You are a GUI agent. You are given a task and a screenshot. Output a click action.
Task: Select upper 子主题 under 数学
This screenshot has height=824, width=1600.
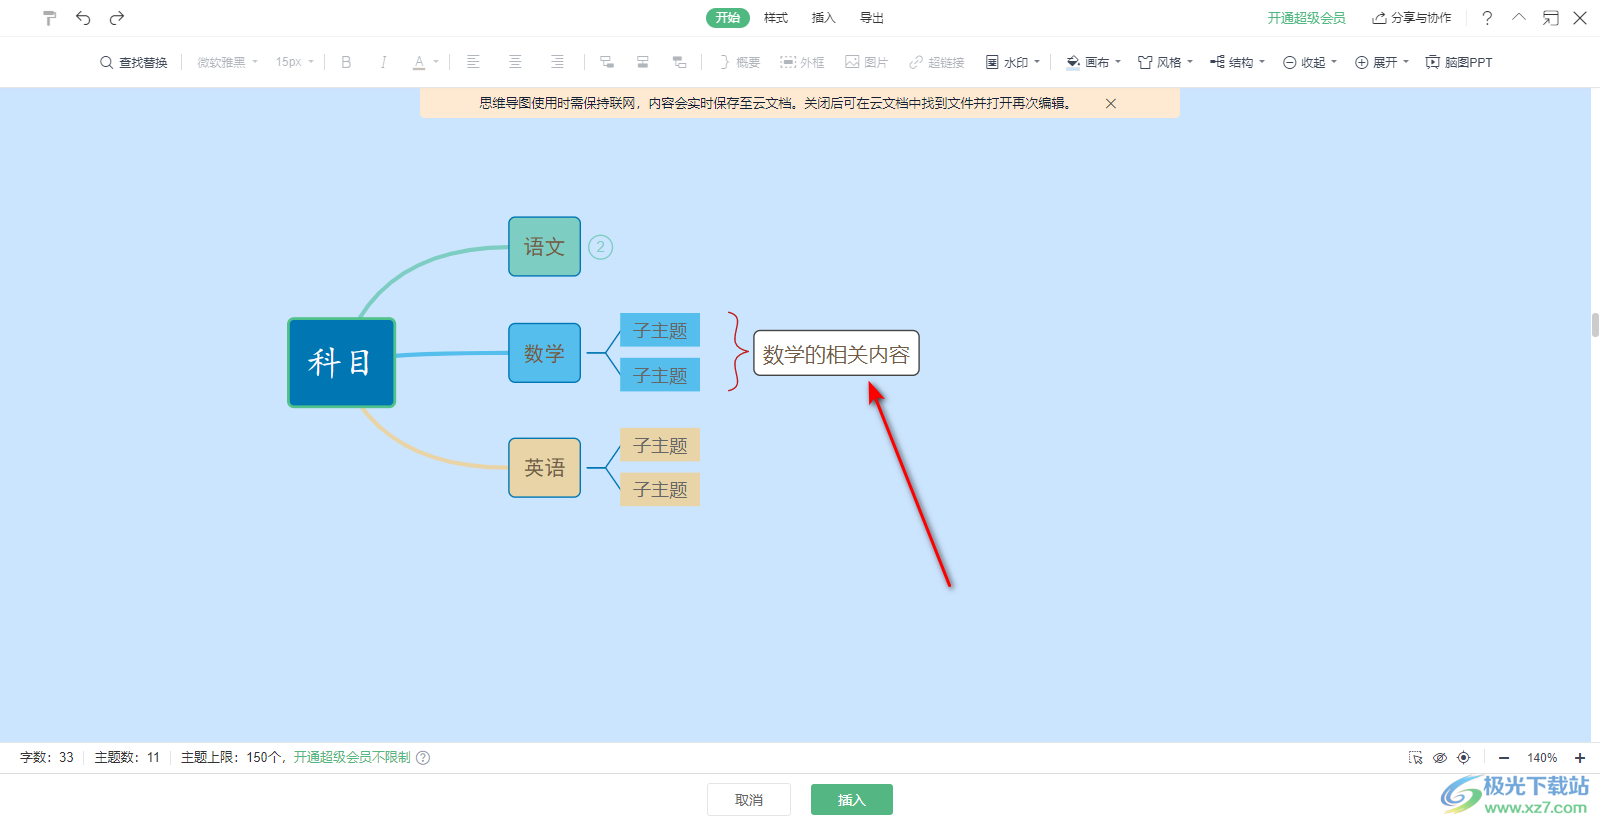660,330
